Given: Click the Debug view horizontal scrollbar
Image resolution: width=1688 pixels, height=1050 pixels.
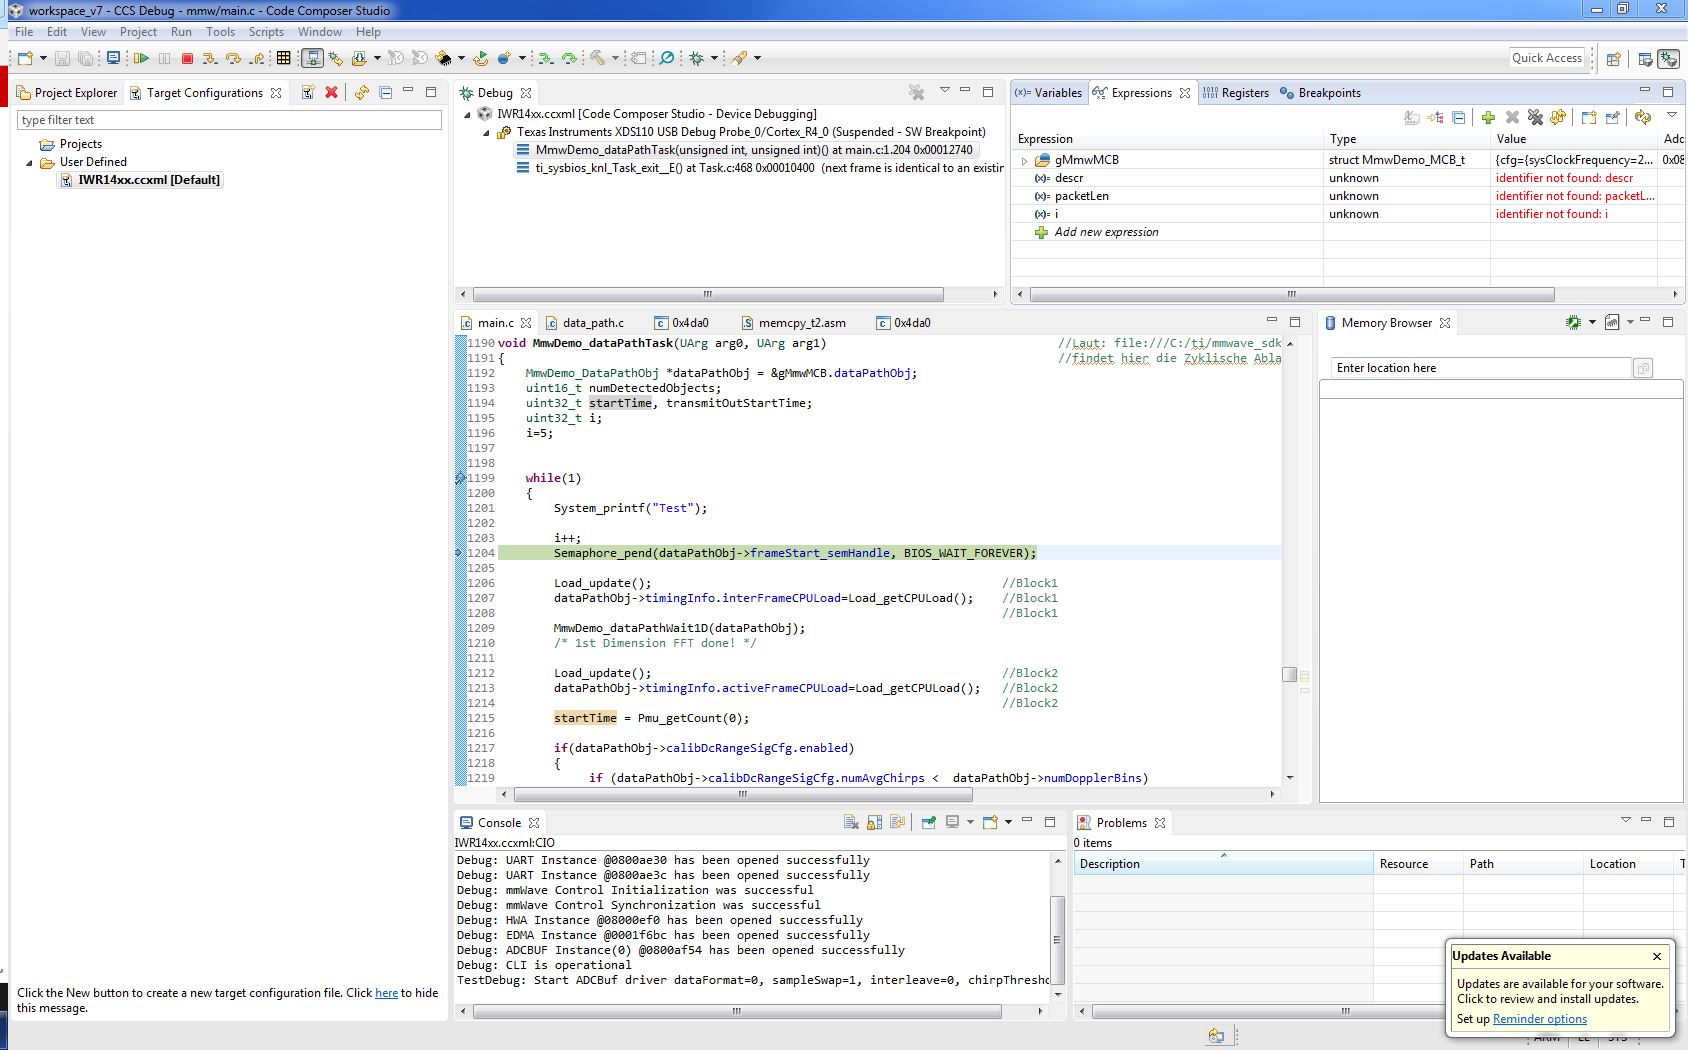Looking at the screenshot, I should [x=708, y=295].
